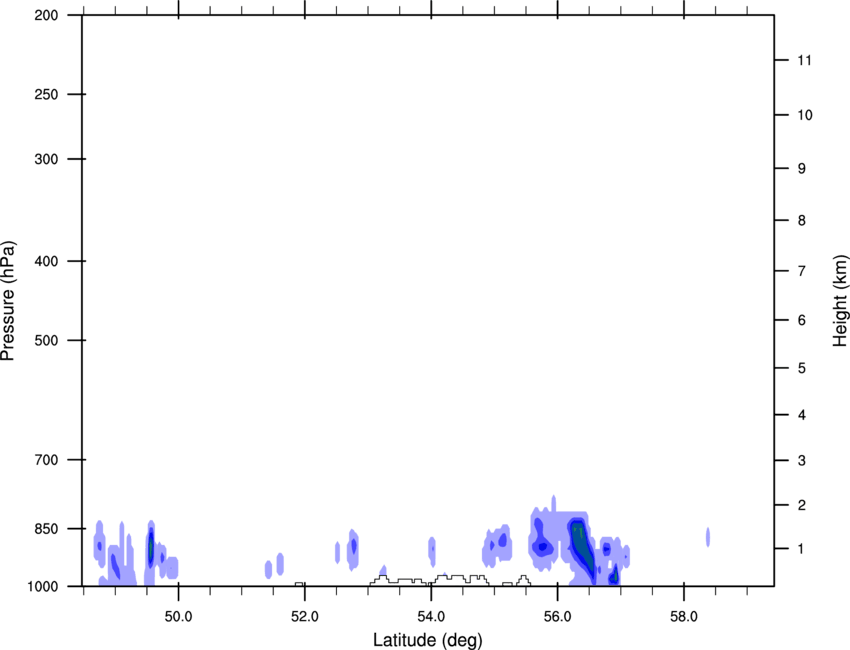Click the 50.0 latitude tick label

tap(178, 617)
